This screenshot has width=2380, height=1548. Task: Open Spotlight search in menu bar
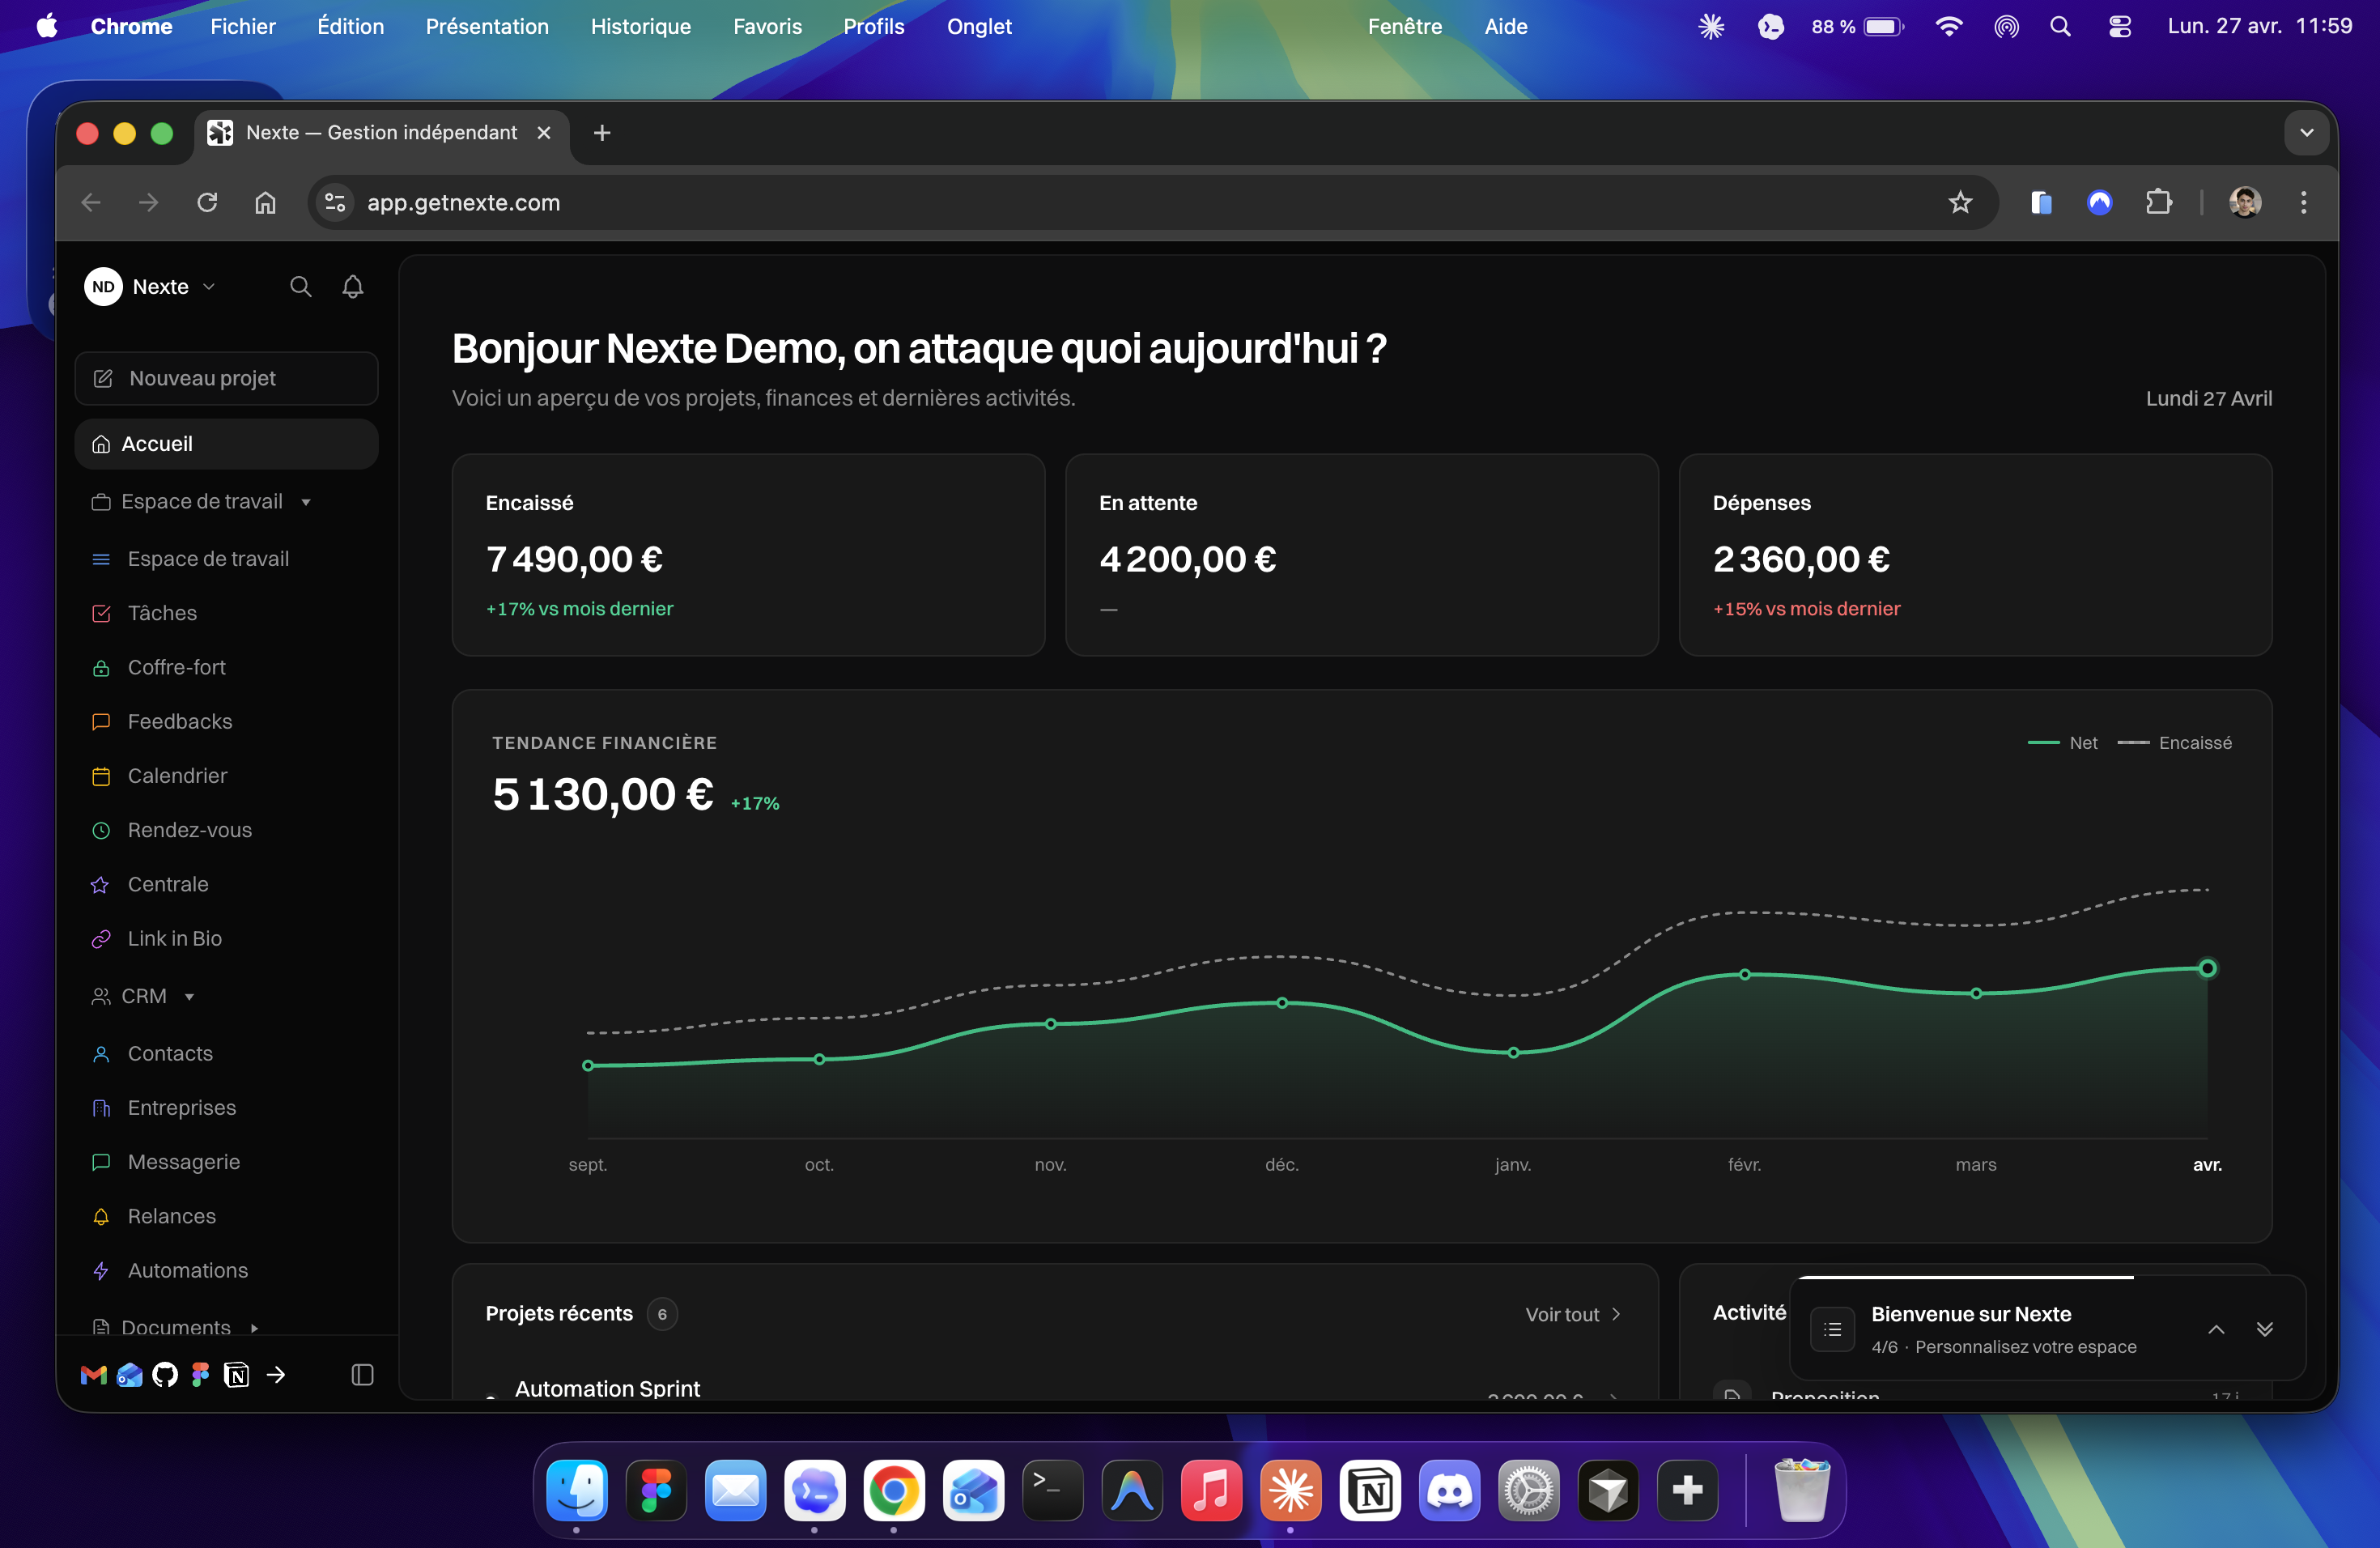coord(2060,27)
